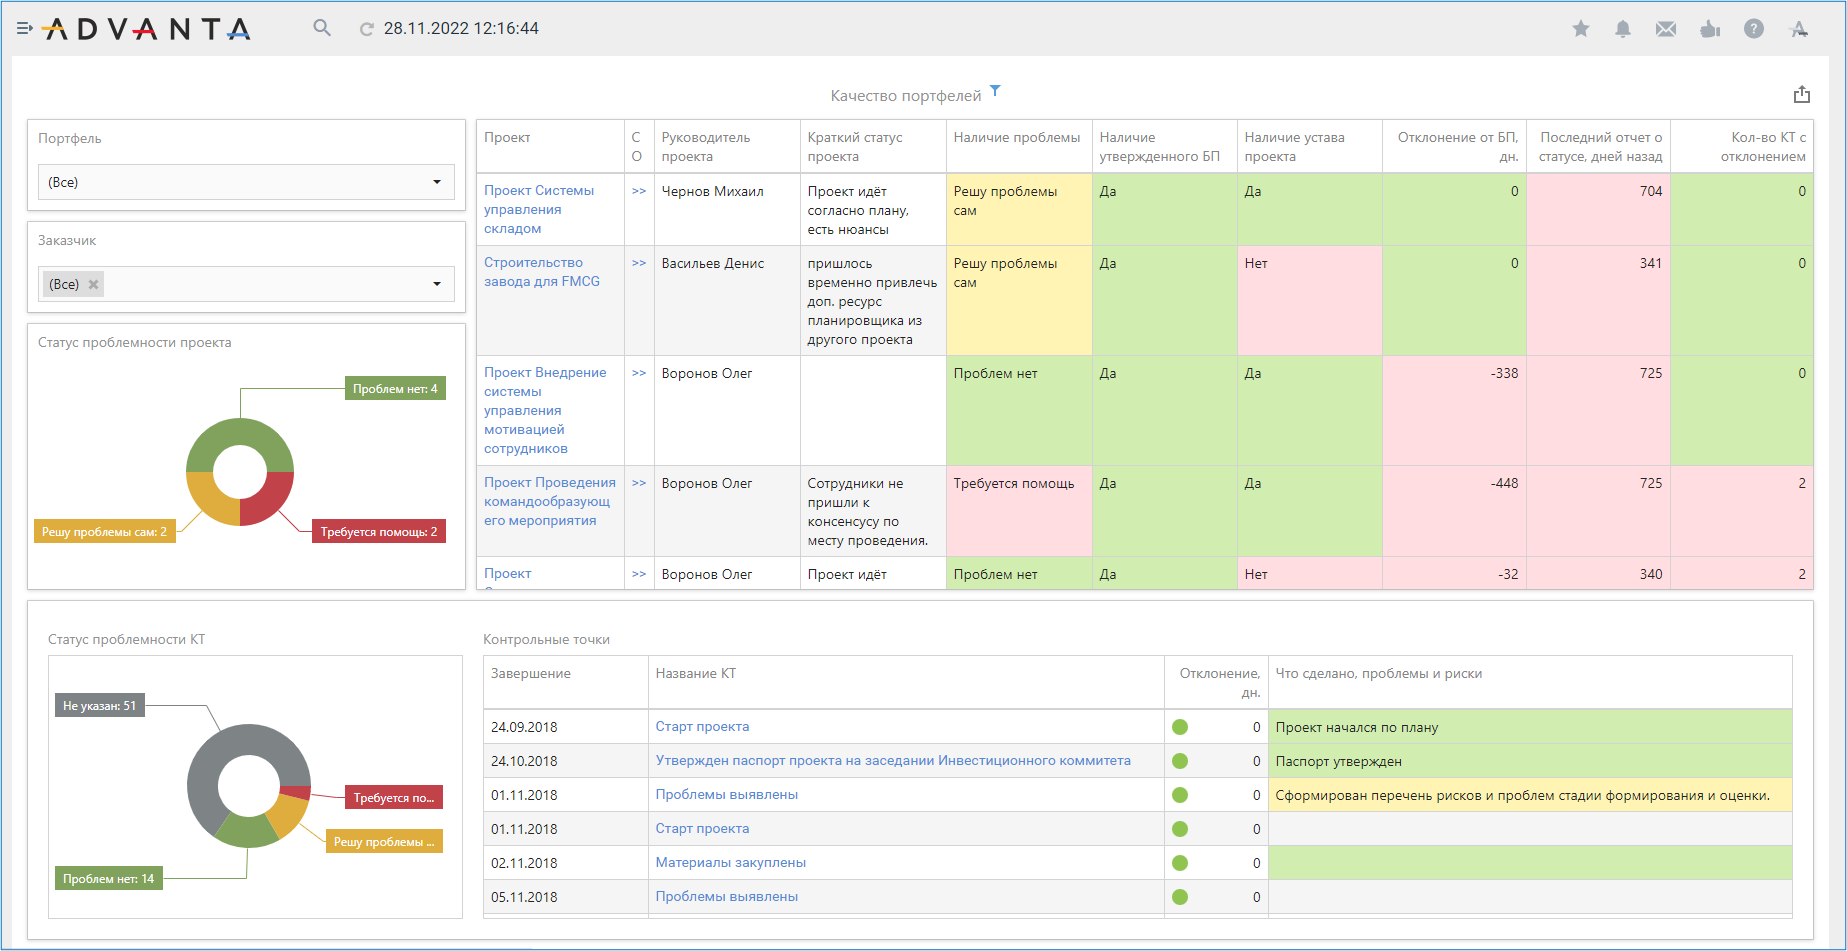The width and height of the screenshot is (1847, 951).
Task: Expand the Портфель dropdown
Action: tap(436, 182)
